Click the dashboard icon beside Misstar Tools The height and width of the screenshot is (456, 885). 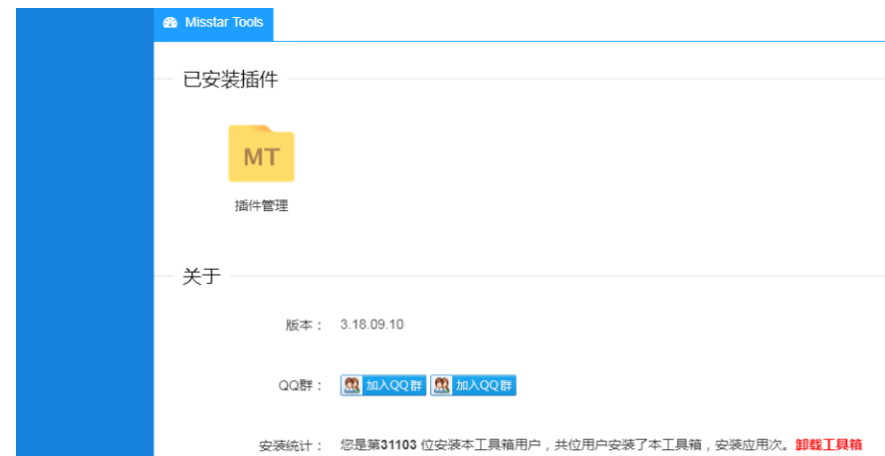point(170,23)
